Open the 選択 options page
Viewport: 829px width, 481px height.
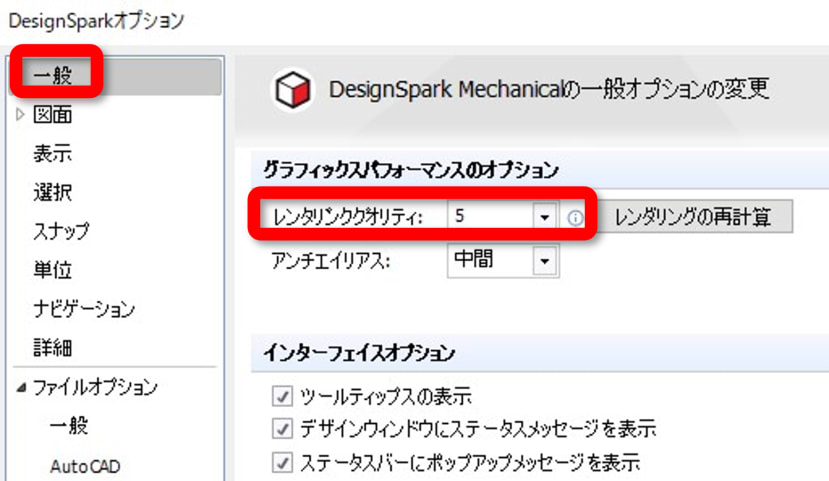[x=52, y=192]
